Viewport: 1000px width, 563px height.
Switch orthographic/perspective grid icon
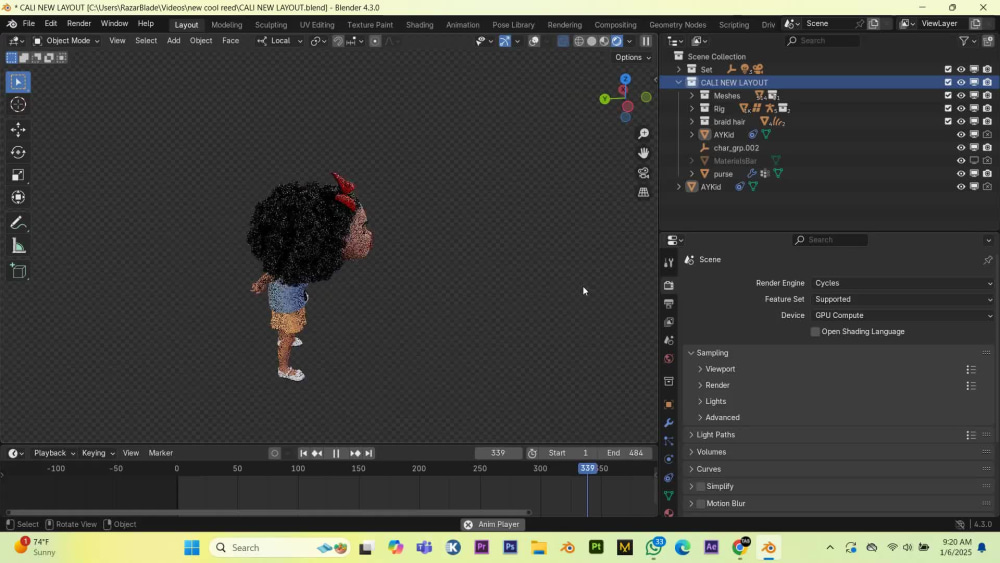coord(643,193)
